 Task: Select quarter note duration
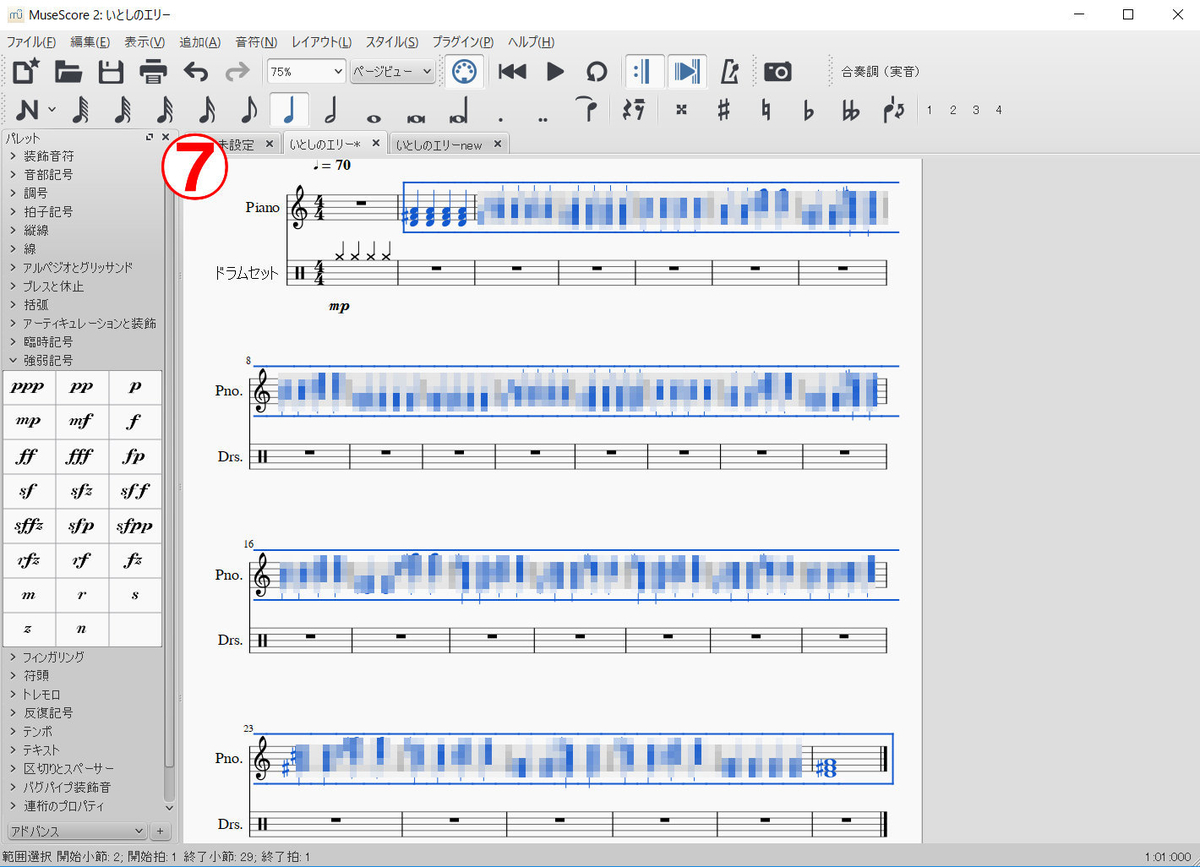click(290, 110)
